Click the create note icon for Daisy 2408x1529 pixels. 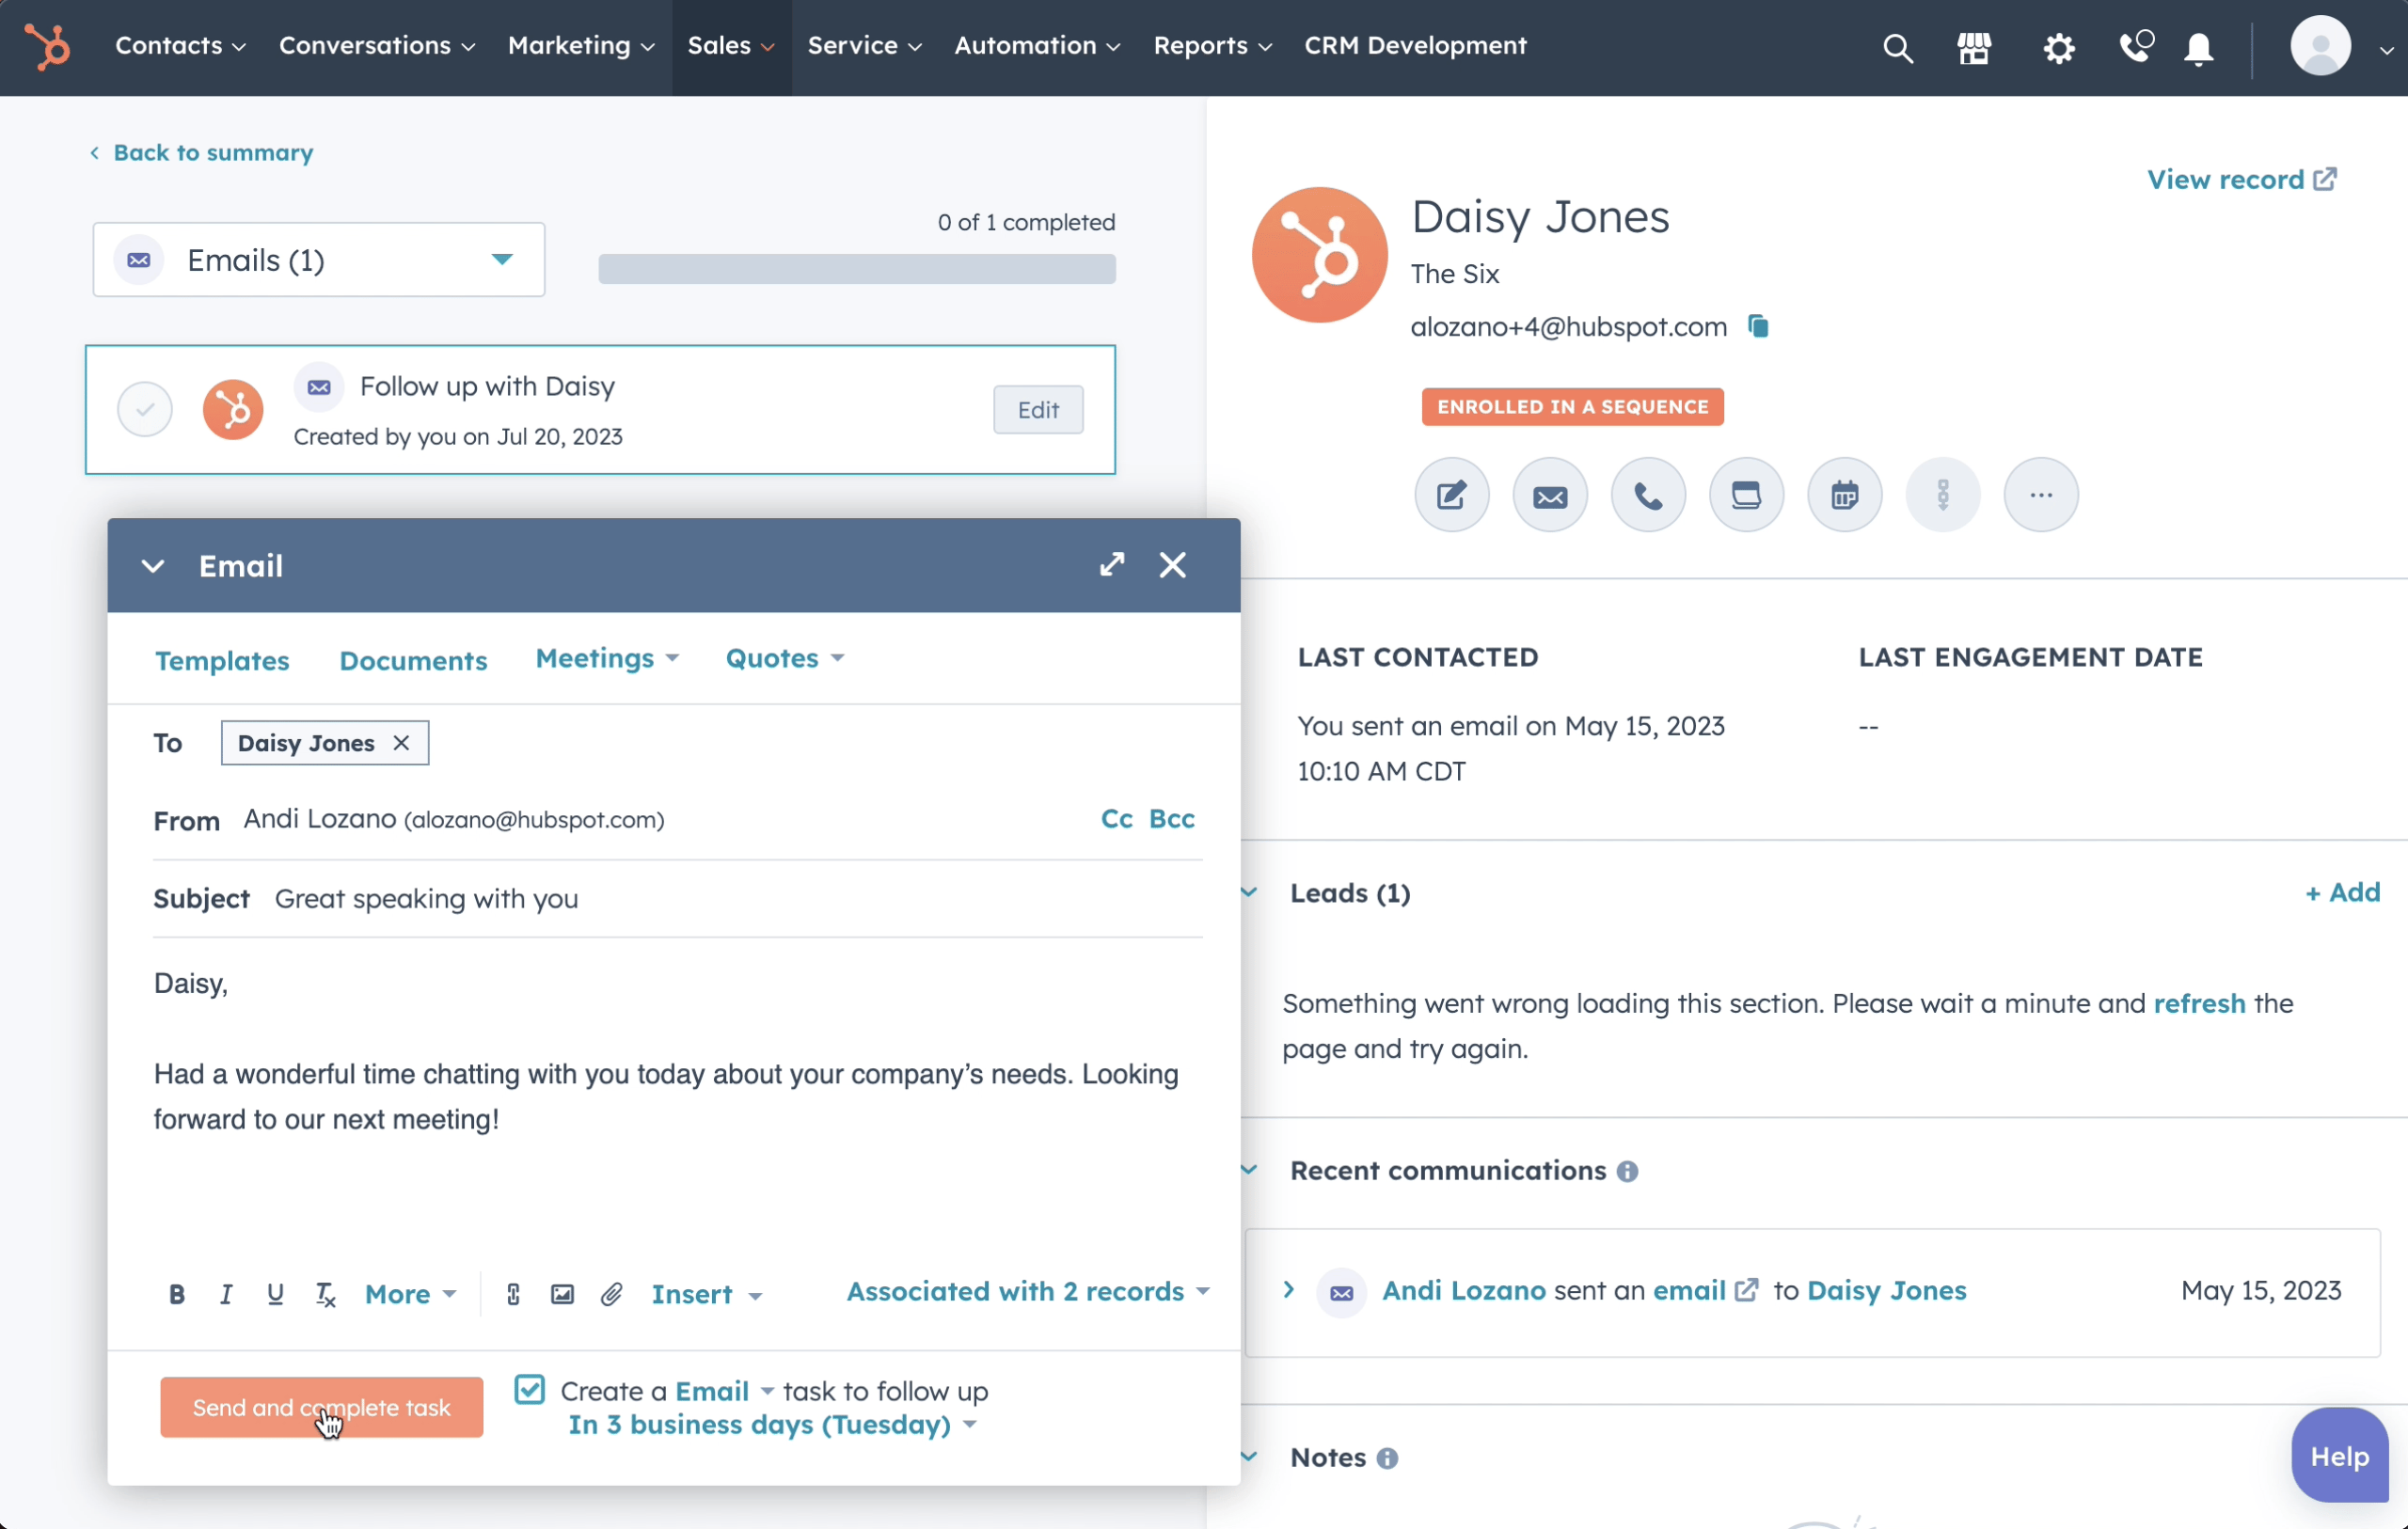pyautogui.click(x=1451, y=495)
